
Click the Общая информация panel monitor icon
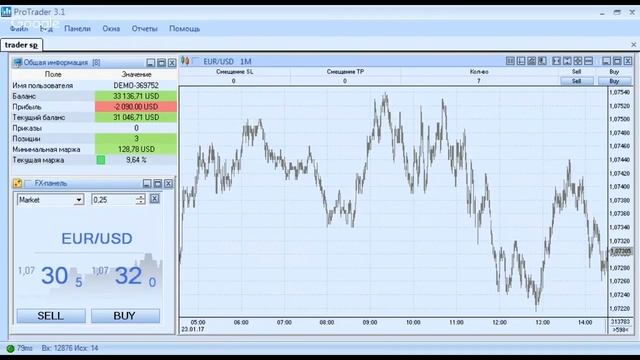coord(17,62)
